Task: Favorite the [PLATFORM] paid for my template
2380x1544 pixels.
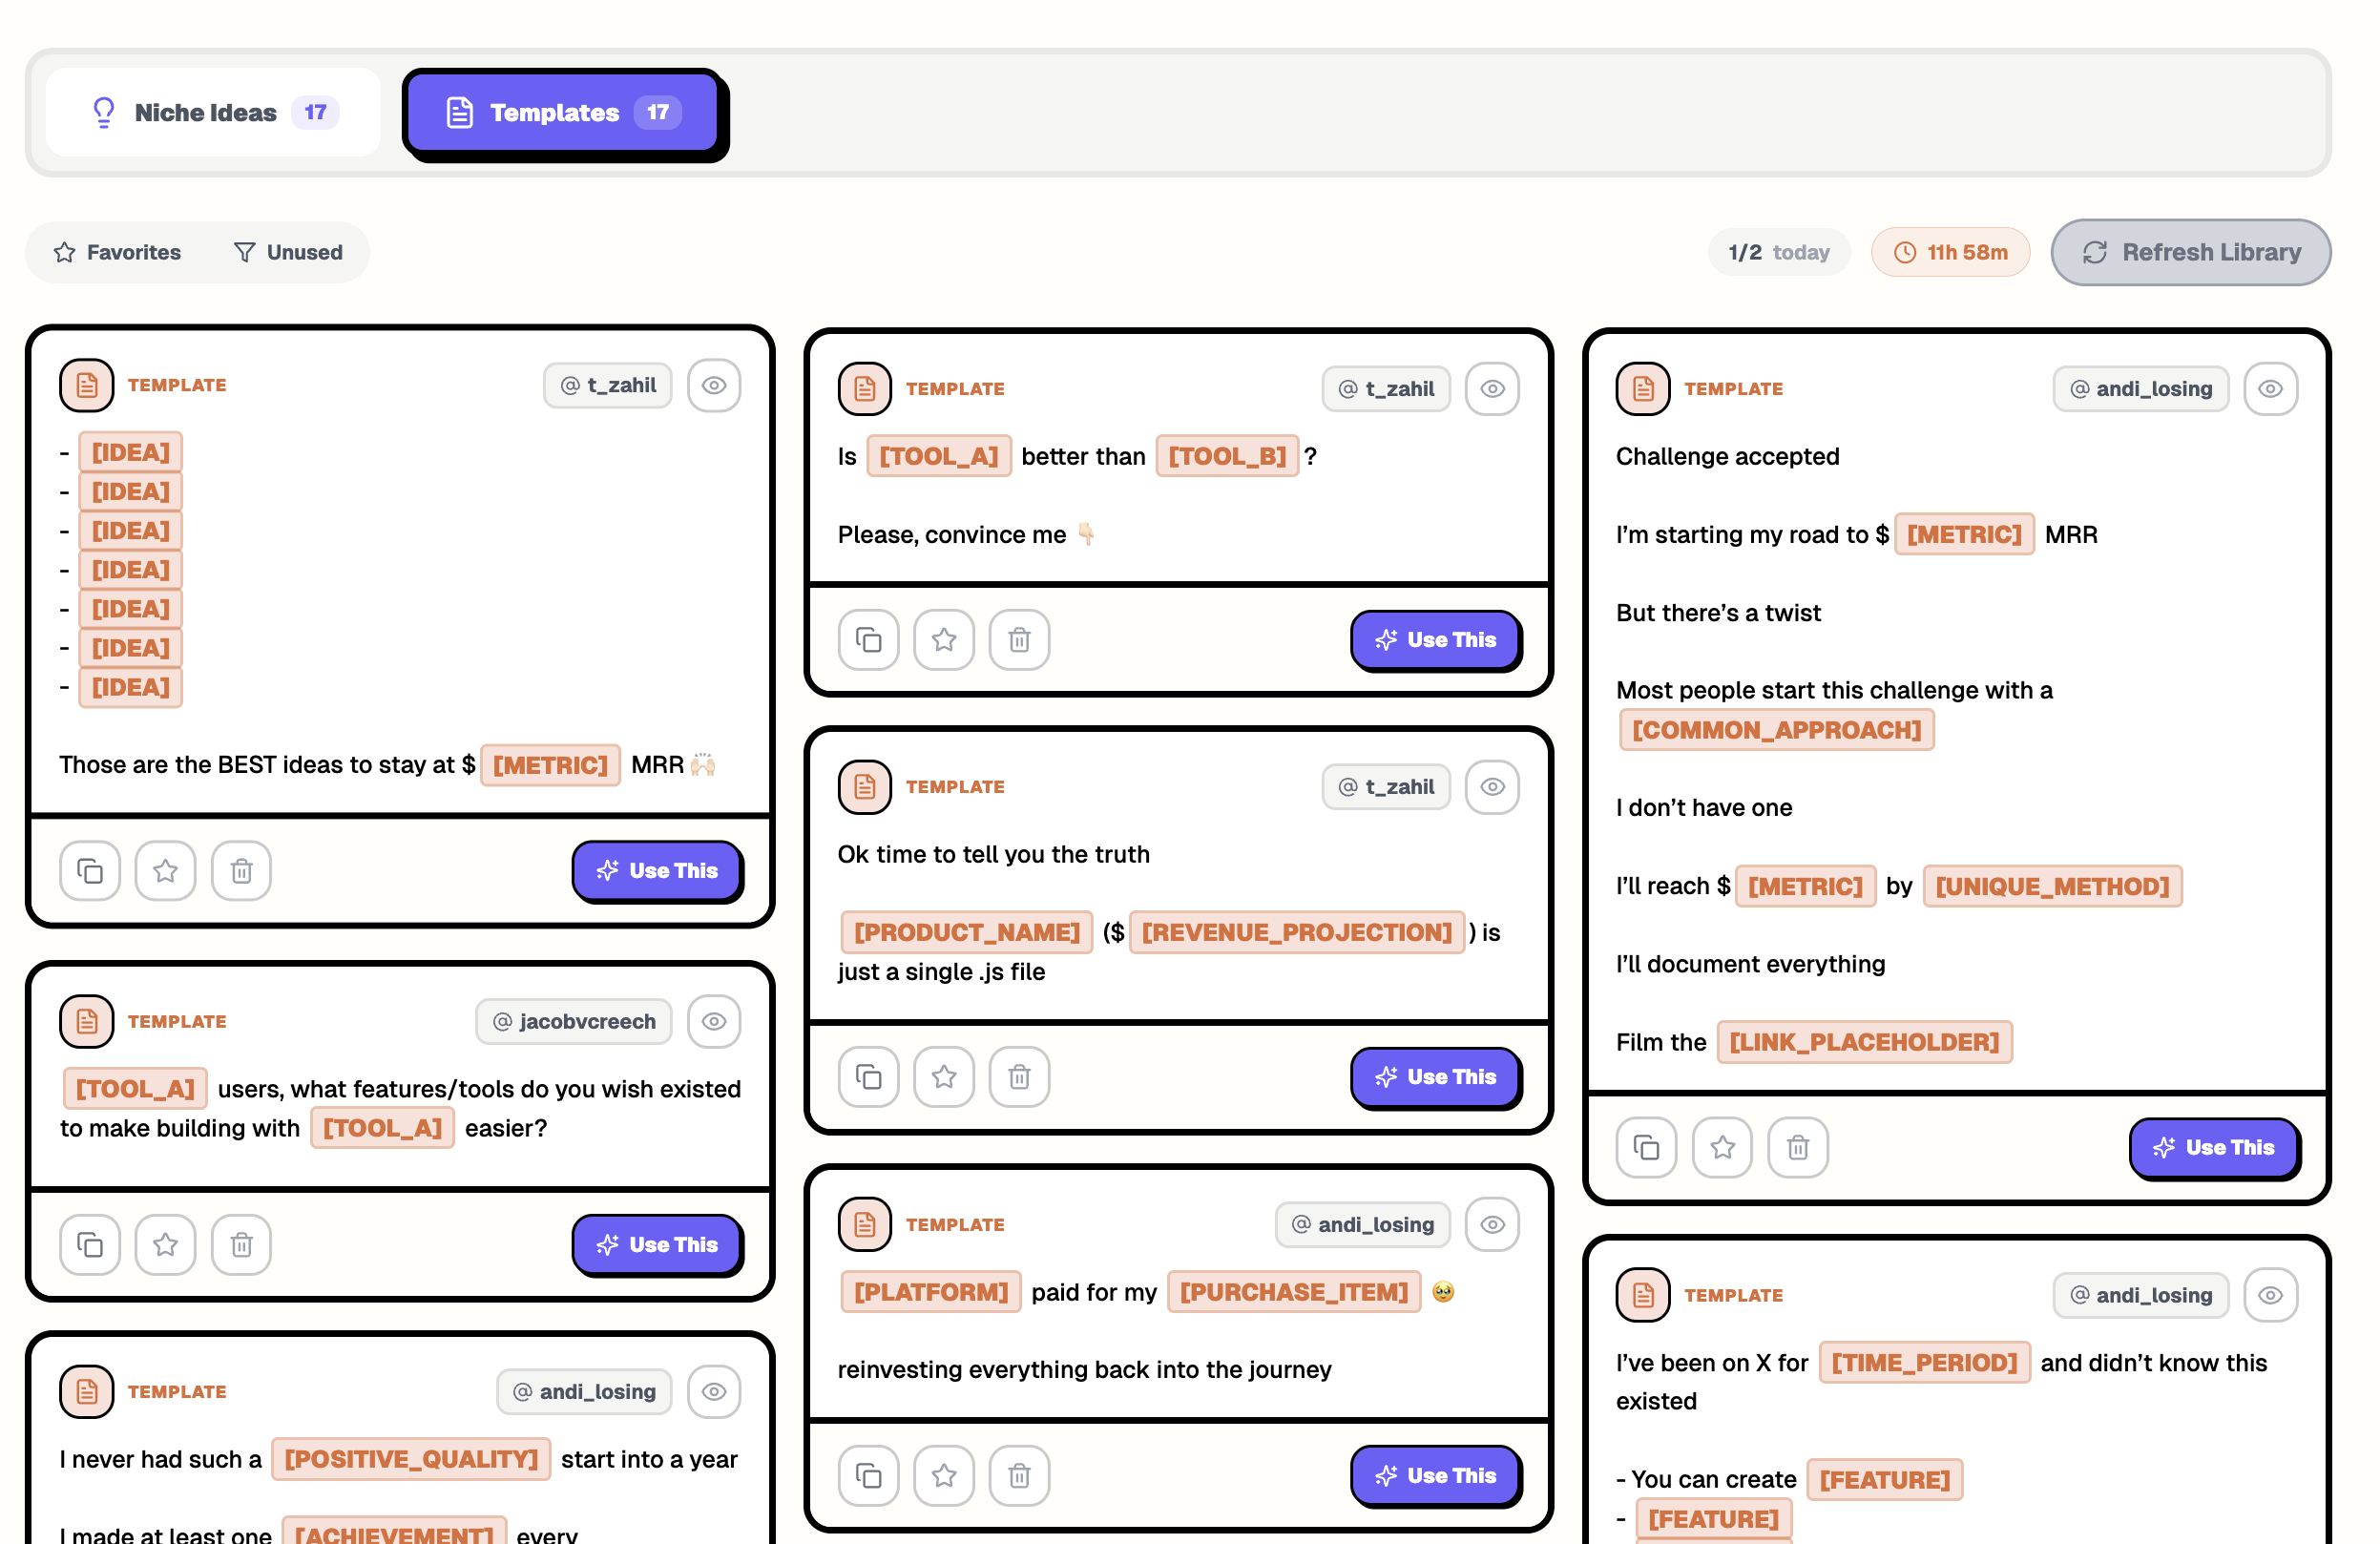Action: click(943, 1475)
